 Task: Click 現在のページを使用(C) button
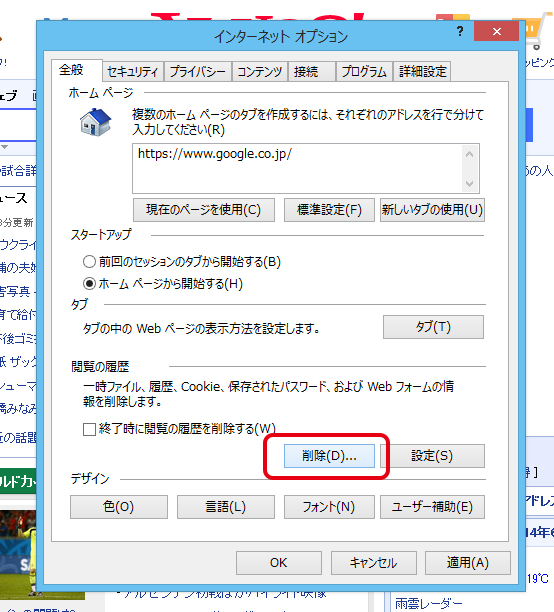[x=203, y=210]
